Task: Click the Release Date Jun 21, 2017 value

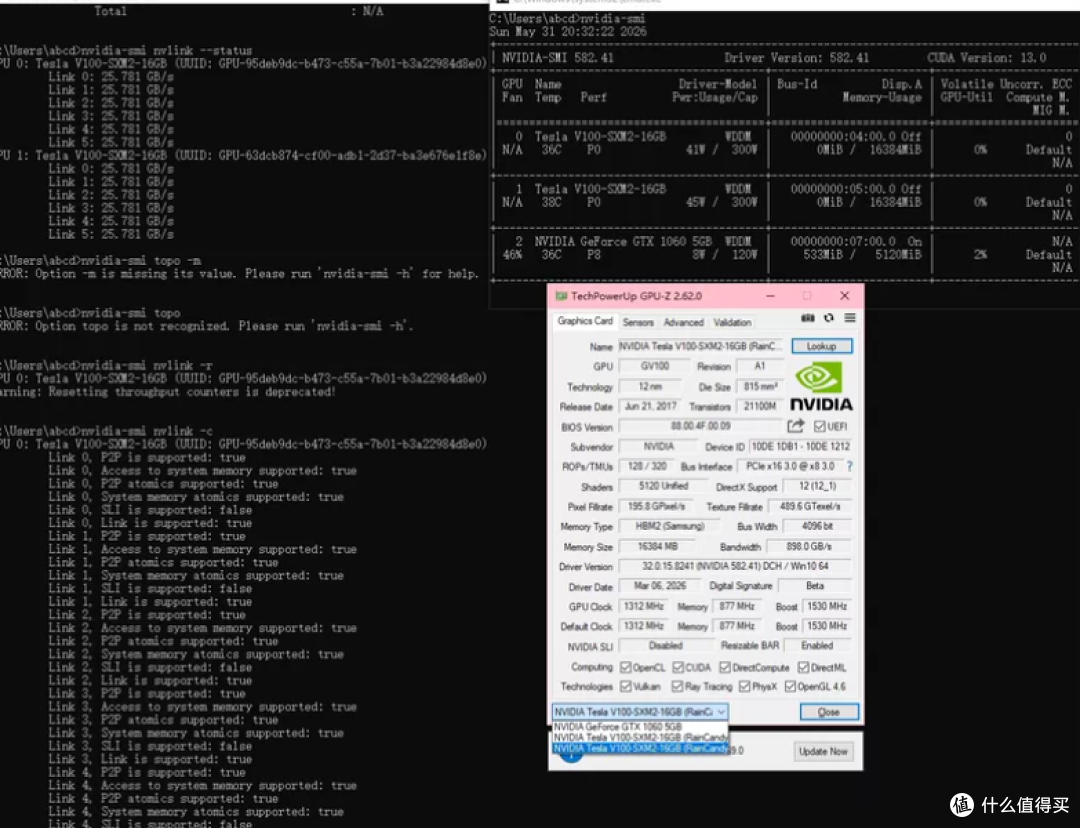Action: [x=650, y=406]
